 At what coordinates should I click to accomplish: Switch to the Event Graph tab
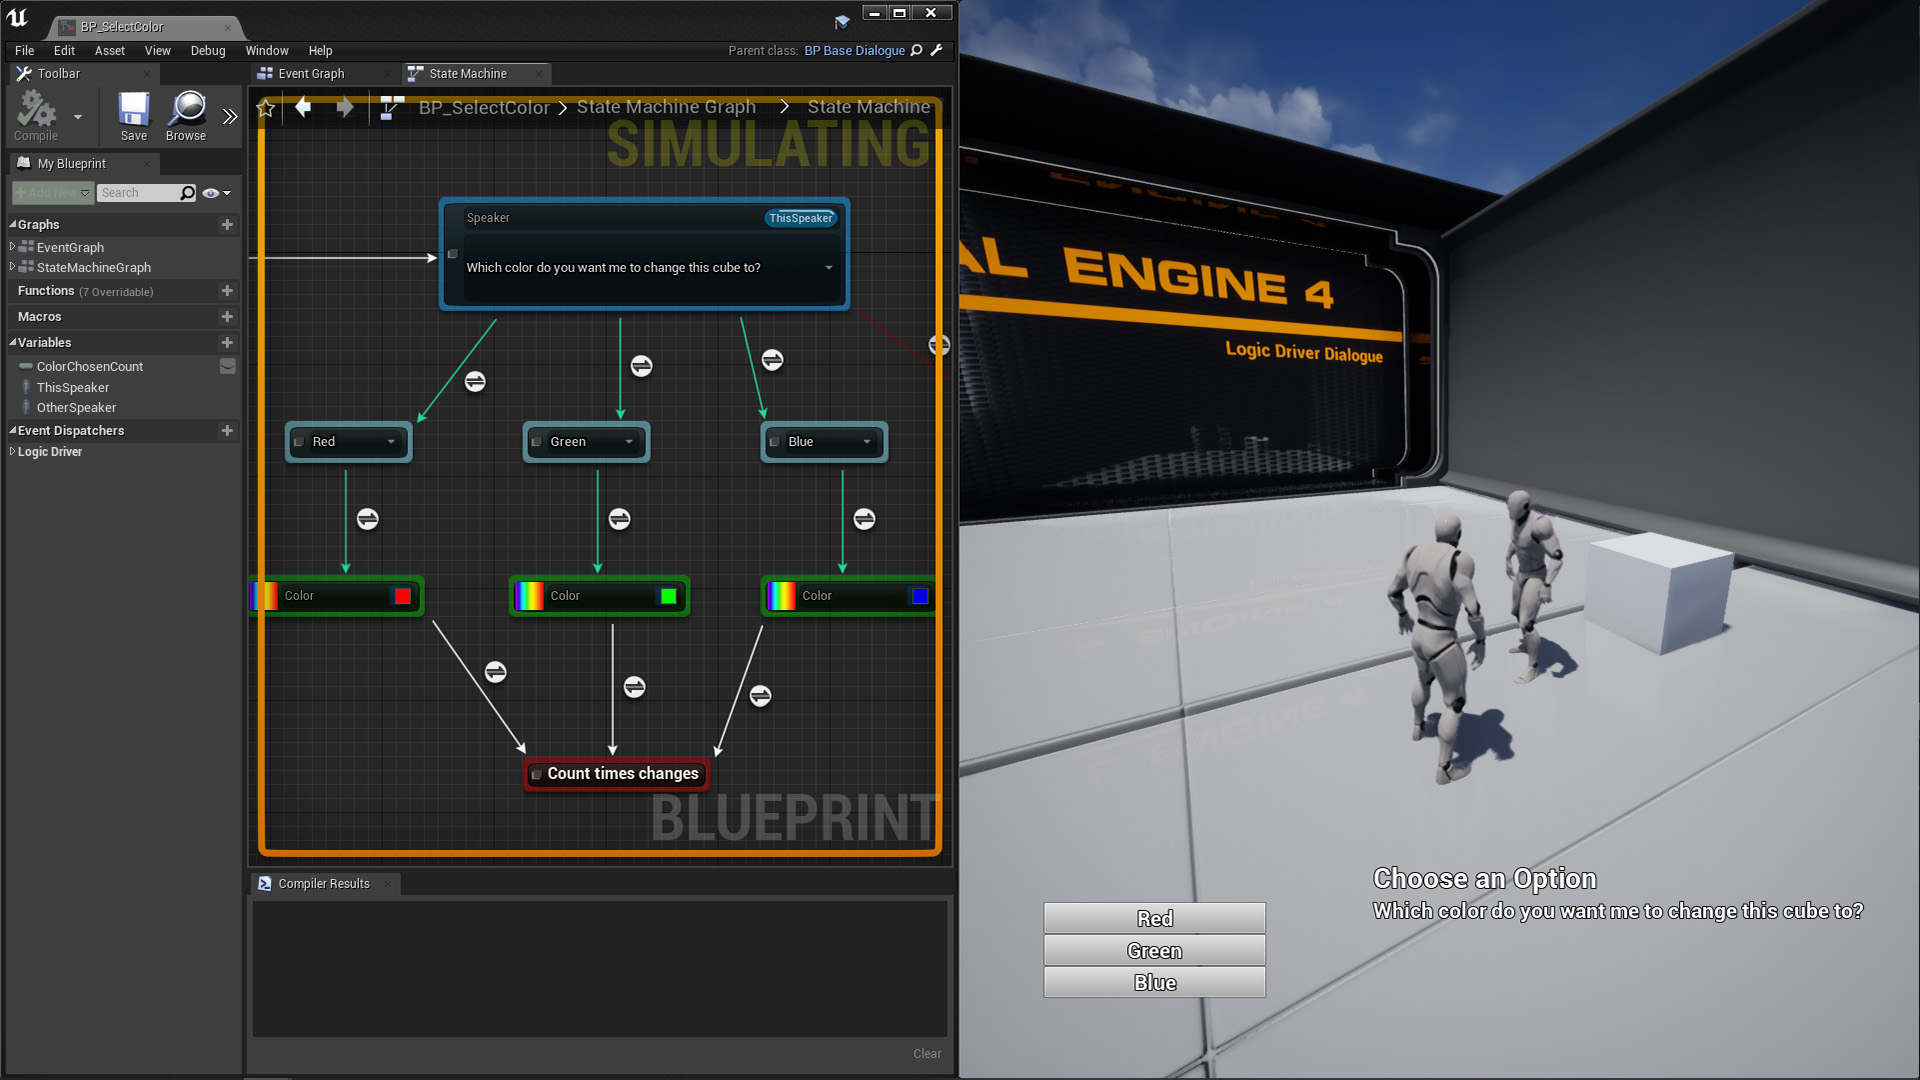coord(311,74)
